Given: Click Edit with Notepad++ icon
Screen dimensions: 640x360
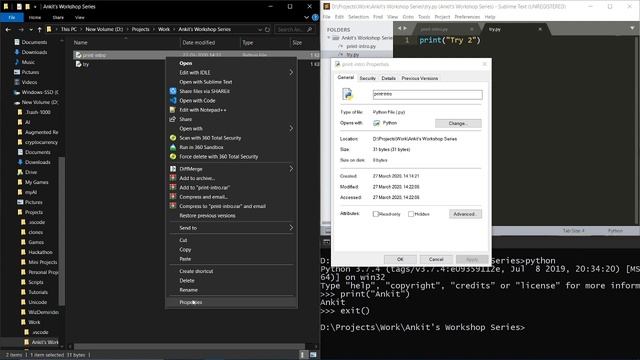Looking at the screenshot, I should click(x=173, y=110).
